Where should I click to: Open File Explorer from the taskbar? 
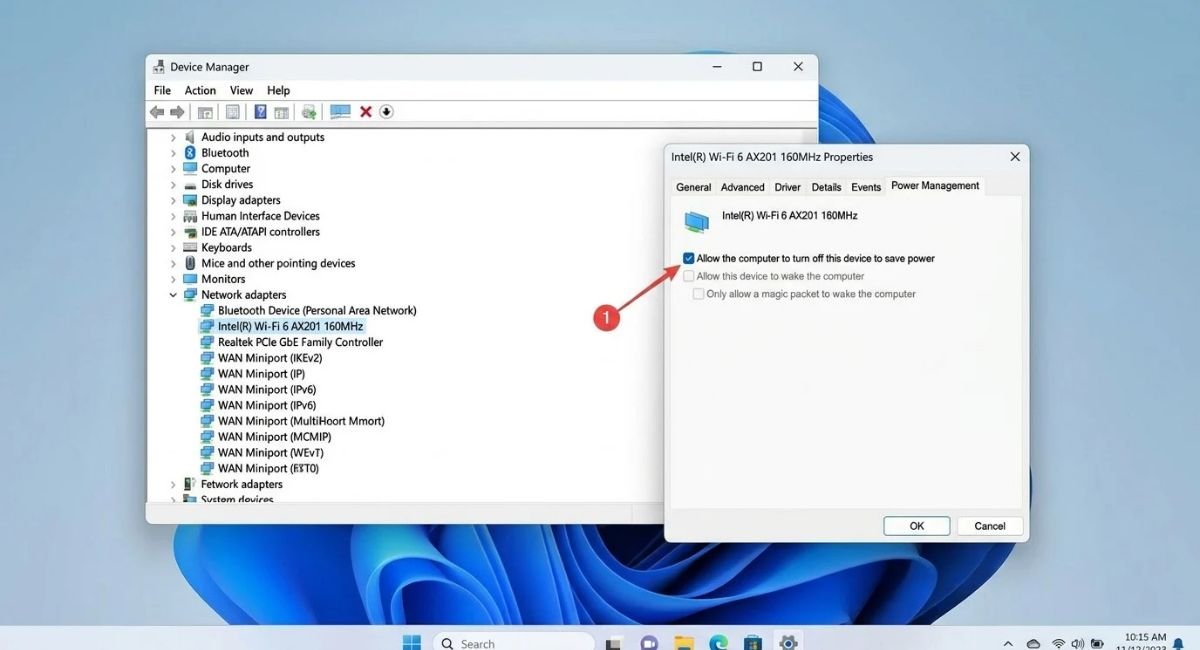(684, 643)
